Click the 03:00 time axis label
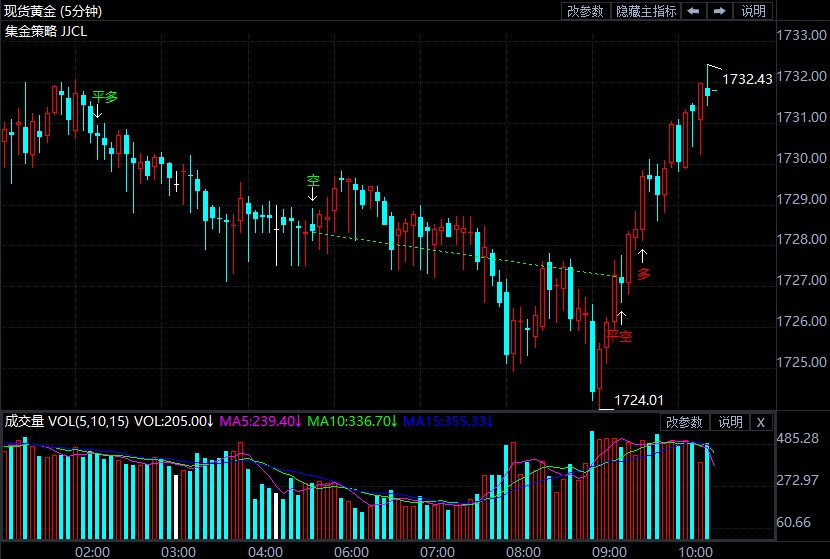 (179, 552)
